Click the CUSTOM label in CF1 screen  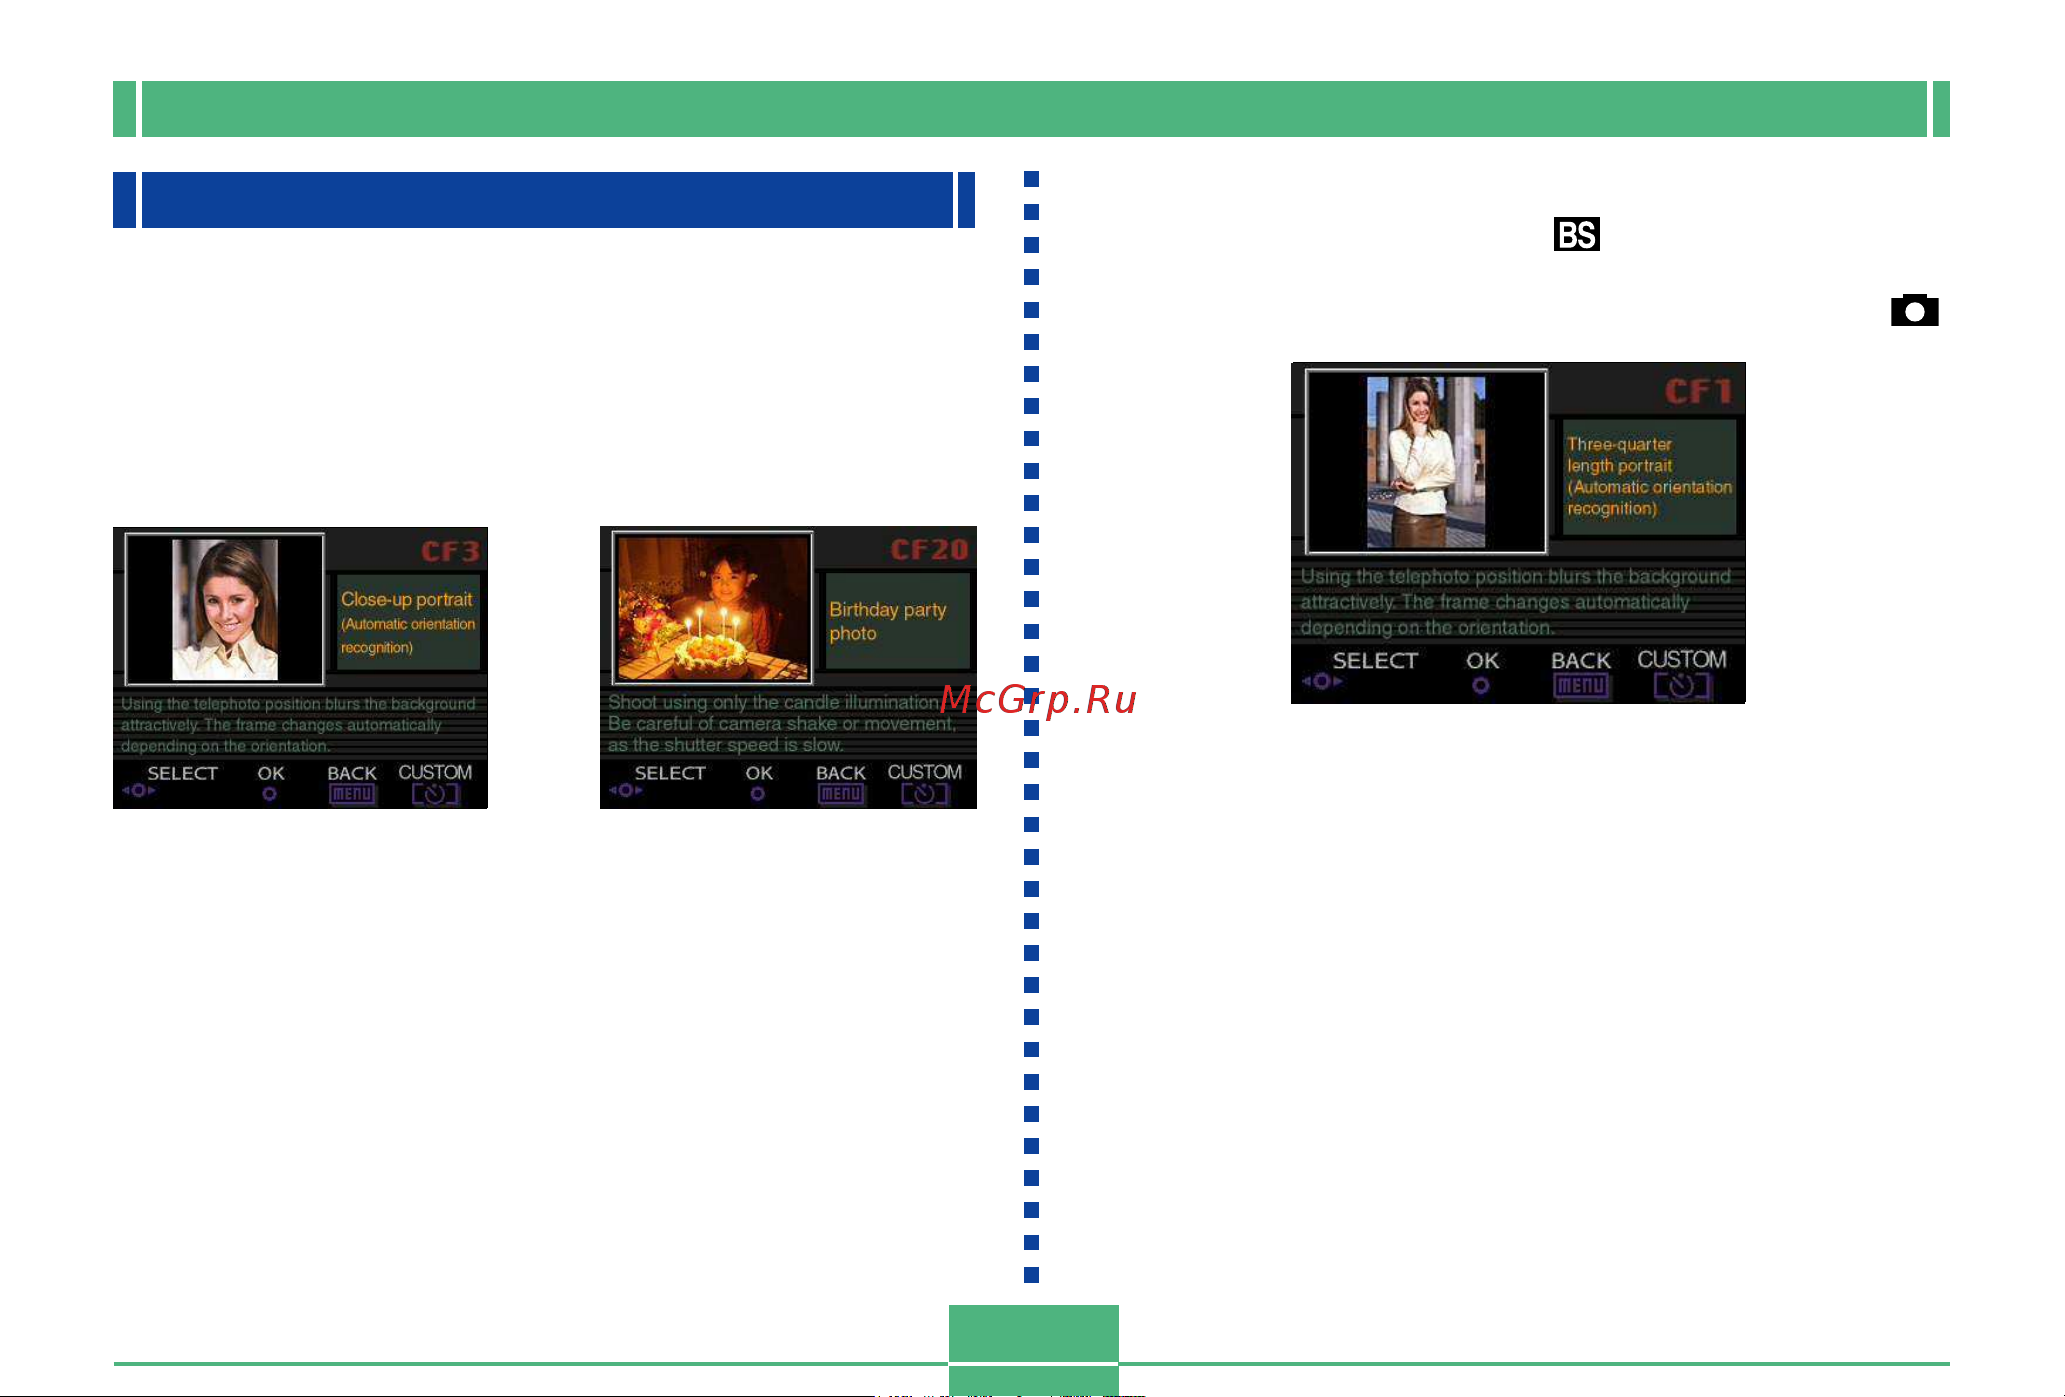1682,659
